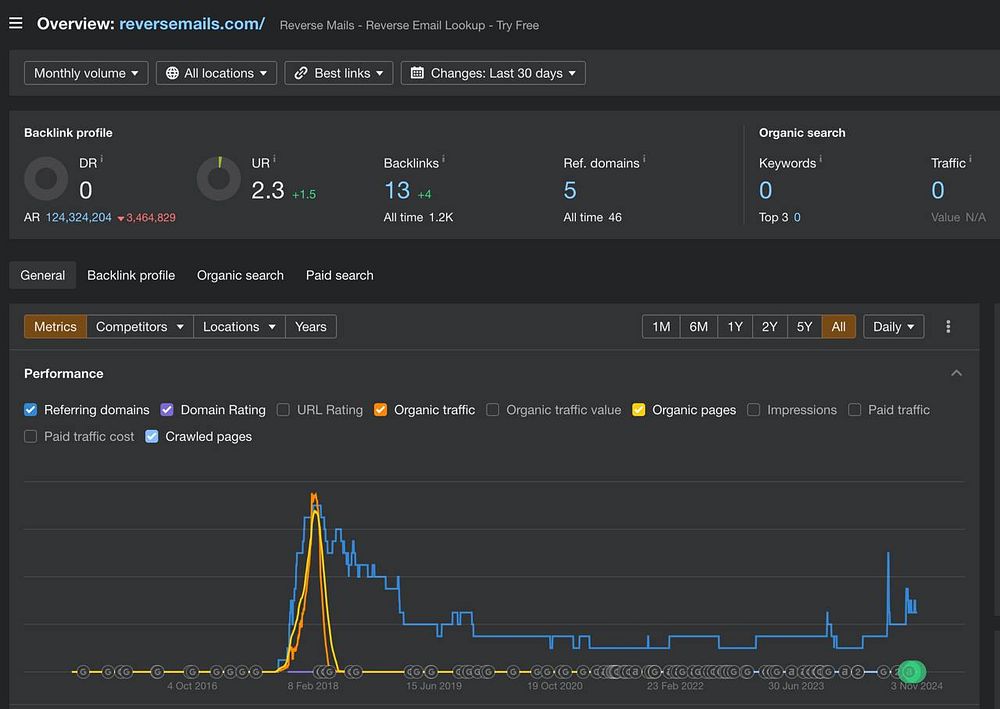Viewport: 1000px width, 709px height.
Task: Disable the Organic traffic checkbox
Action: pos(380,410)
